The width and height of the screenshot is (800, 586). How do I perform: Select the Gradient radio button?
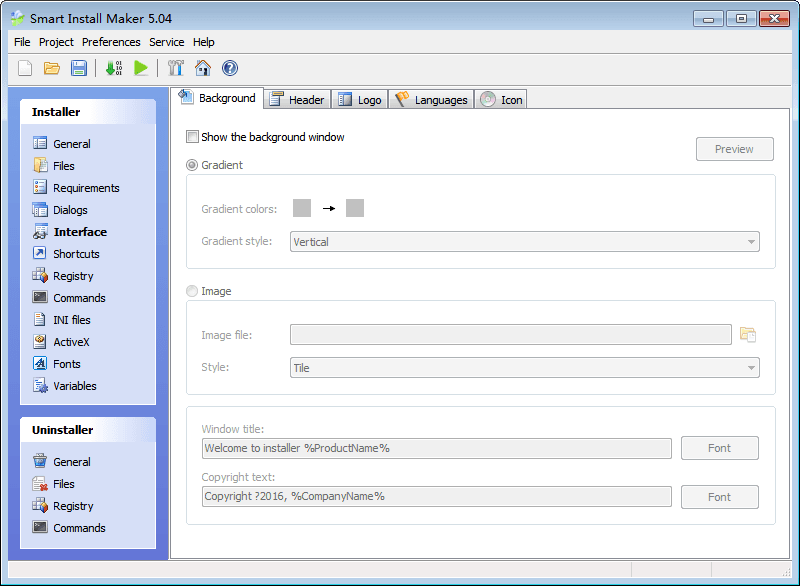[192, 165]
